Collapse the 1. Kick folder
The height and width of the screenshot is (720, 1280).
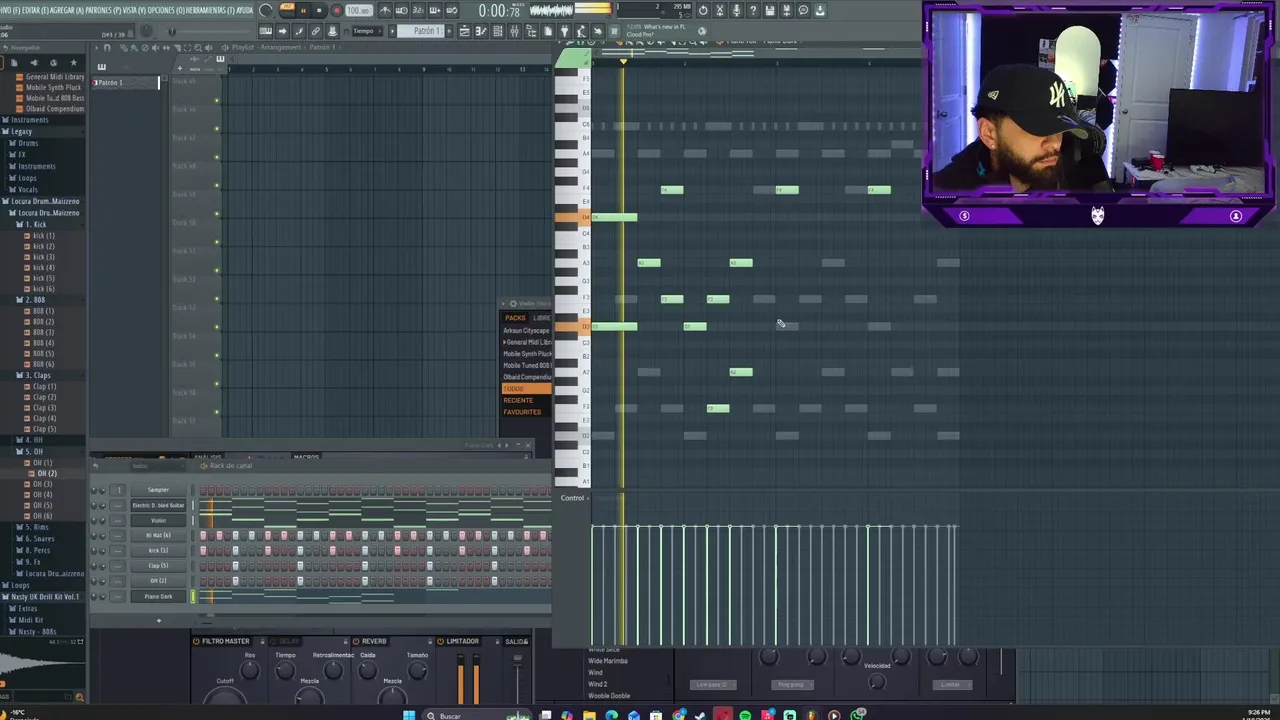coord(34,224)
